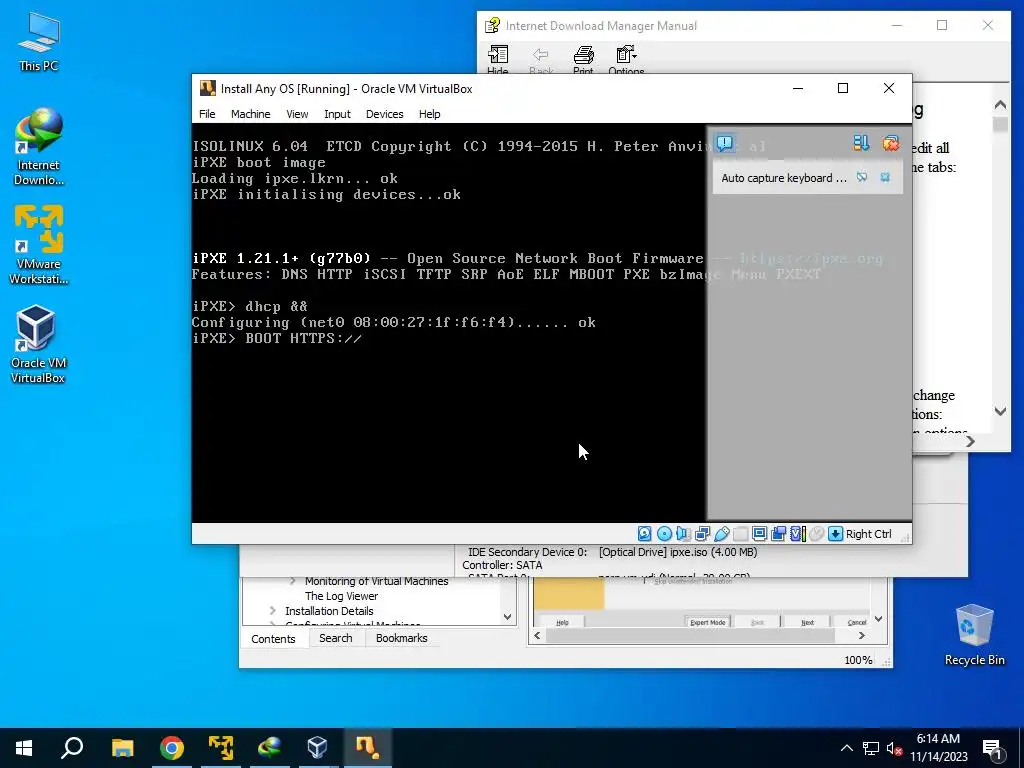Click the muted volume tray icon

click(x=894, y=748)
